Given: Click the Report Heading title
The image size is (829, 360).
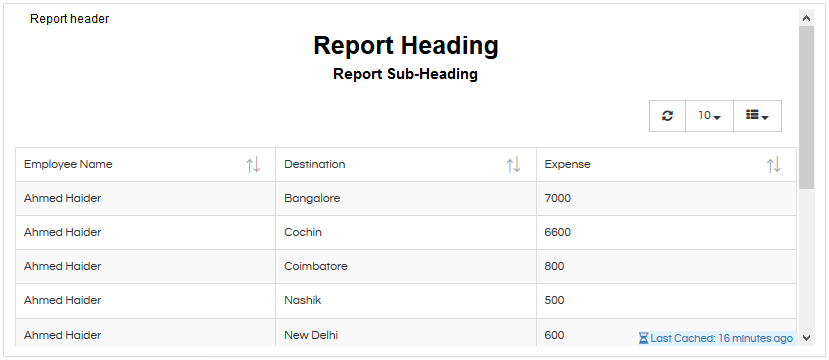Looking at the screenshot, I should 406,45.
